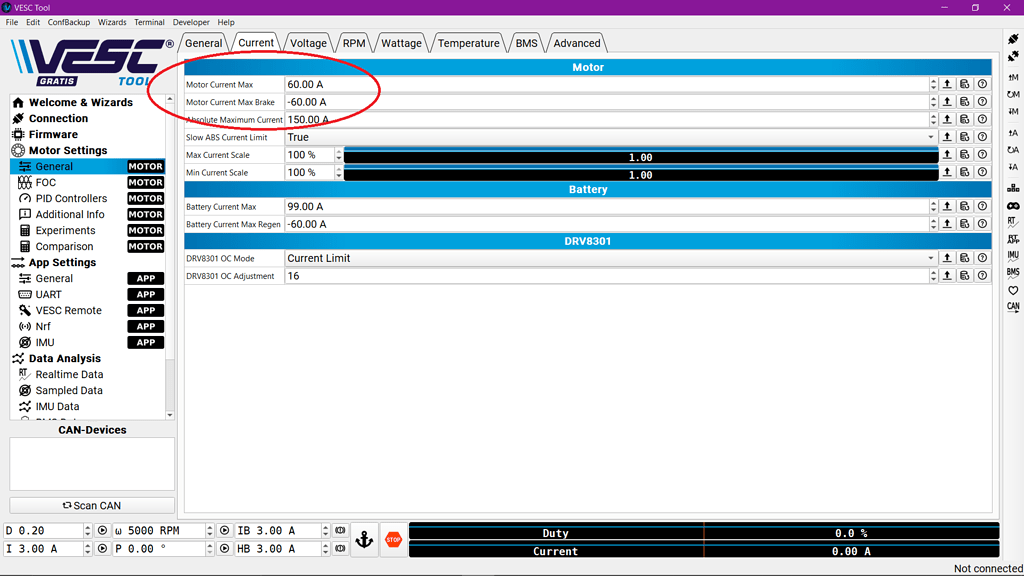Open the DRV8301 OC Mode dropdown
The height and width of the screenshot is (576, 1024).
click(x=930, y=257)
